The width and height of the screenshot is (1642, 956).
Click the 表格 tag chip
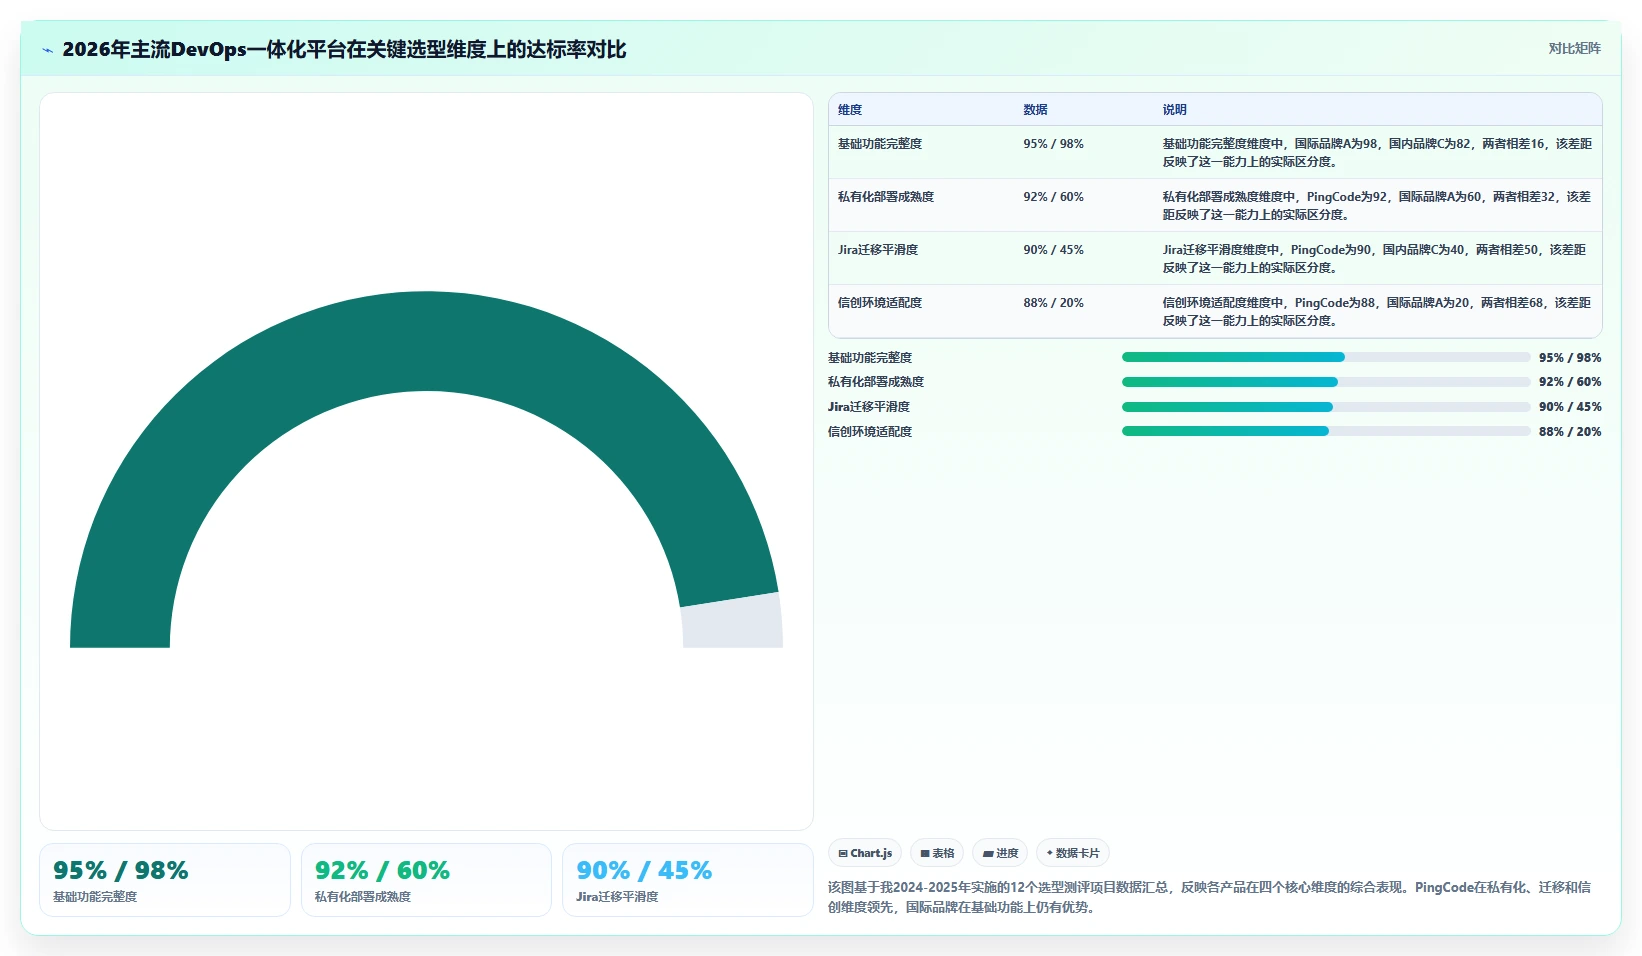click(x=937, y=853)
